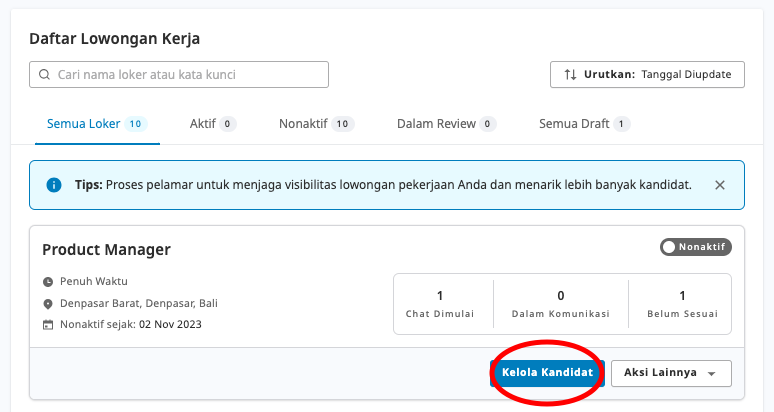Select the Semua Loker tab

point(96,124)
